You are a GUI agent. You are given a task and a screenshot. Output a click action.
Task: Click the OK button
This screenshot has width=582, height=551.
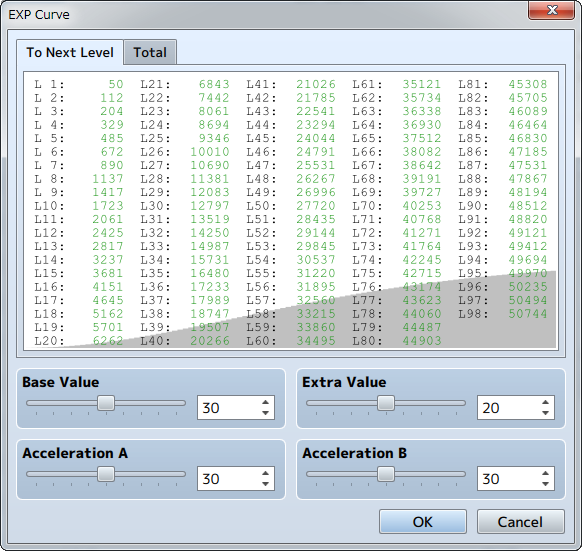(x=423, y=522)
